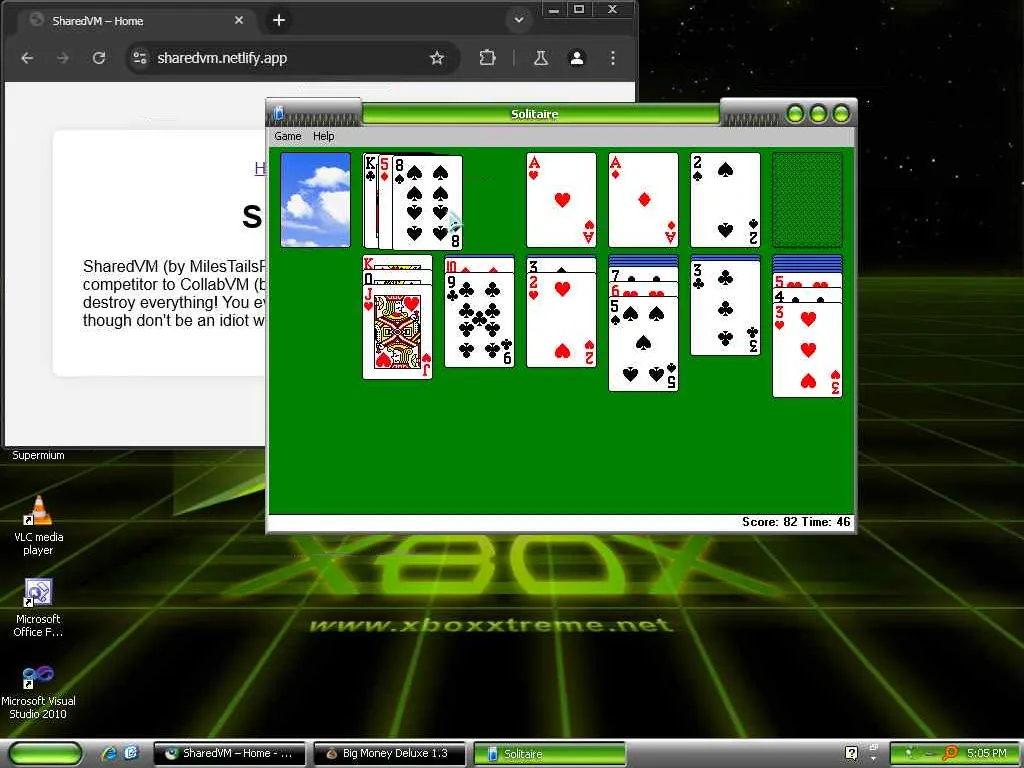Screen dimensions: 1024x768
Task: Select the 2 of hearts tableau card
Action: pos(561,320)
